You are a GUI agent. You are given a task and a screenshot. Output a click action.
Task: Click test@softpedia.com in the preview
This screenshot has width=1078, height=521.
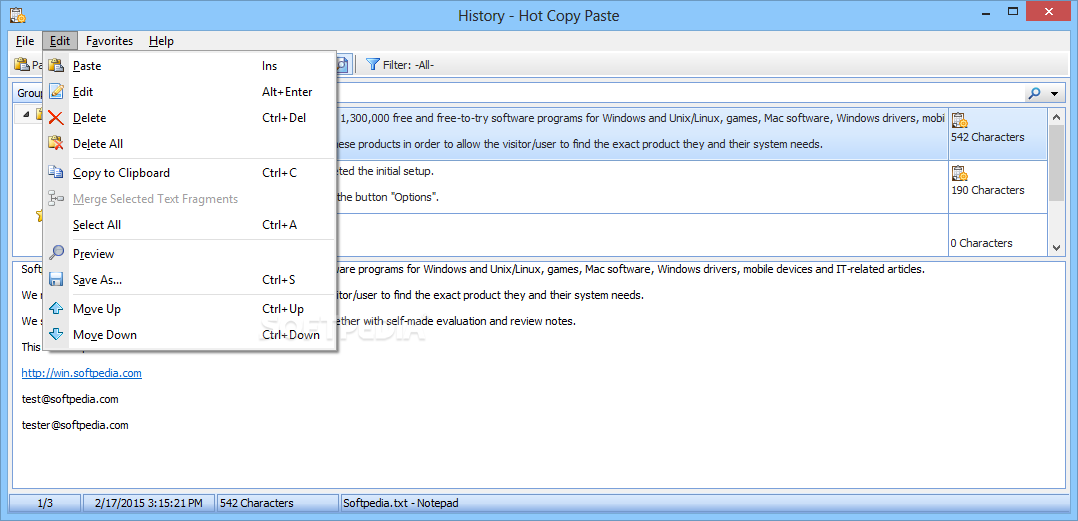tap(70, 399)
